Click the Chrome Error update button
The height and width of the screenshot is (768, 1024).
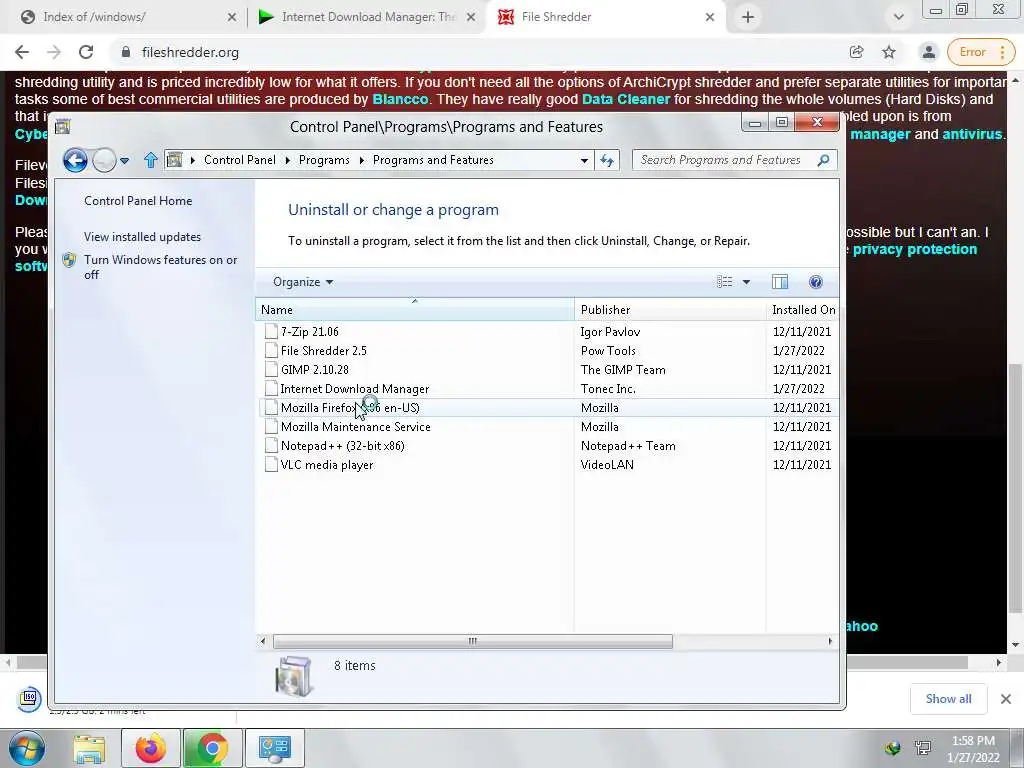tap(981, 52)
